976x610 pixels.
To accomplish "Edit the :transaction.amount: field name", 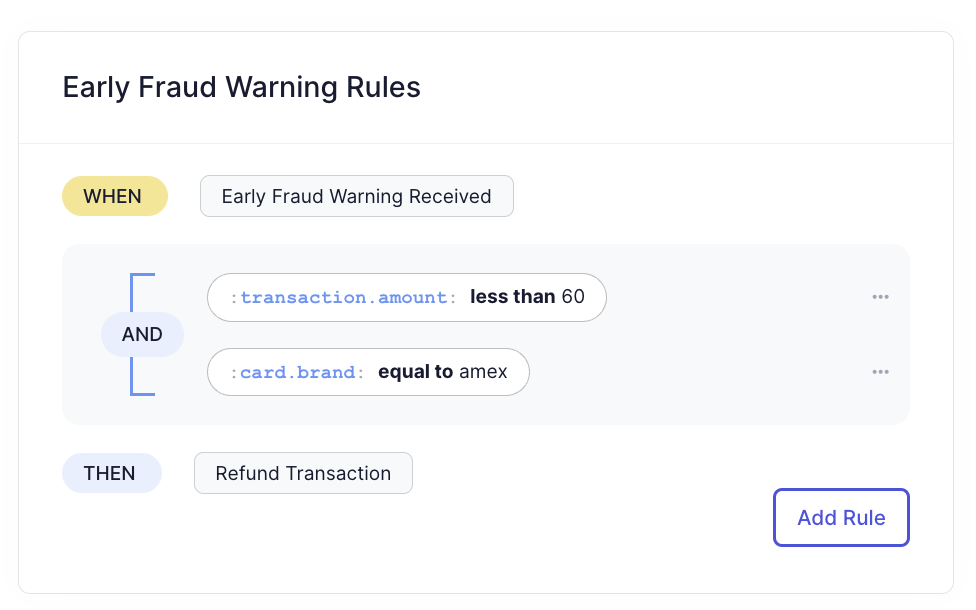I will point(344,298).
